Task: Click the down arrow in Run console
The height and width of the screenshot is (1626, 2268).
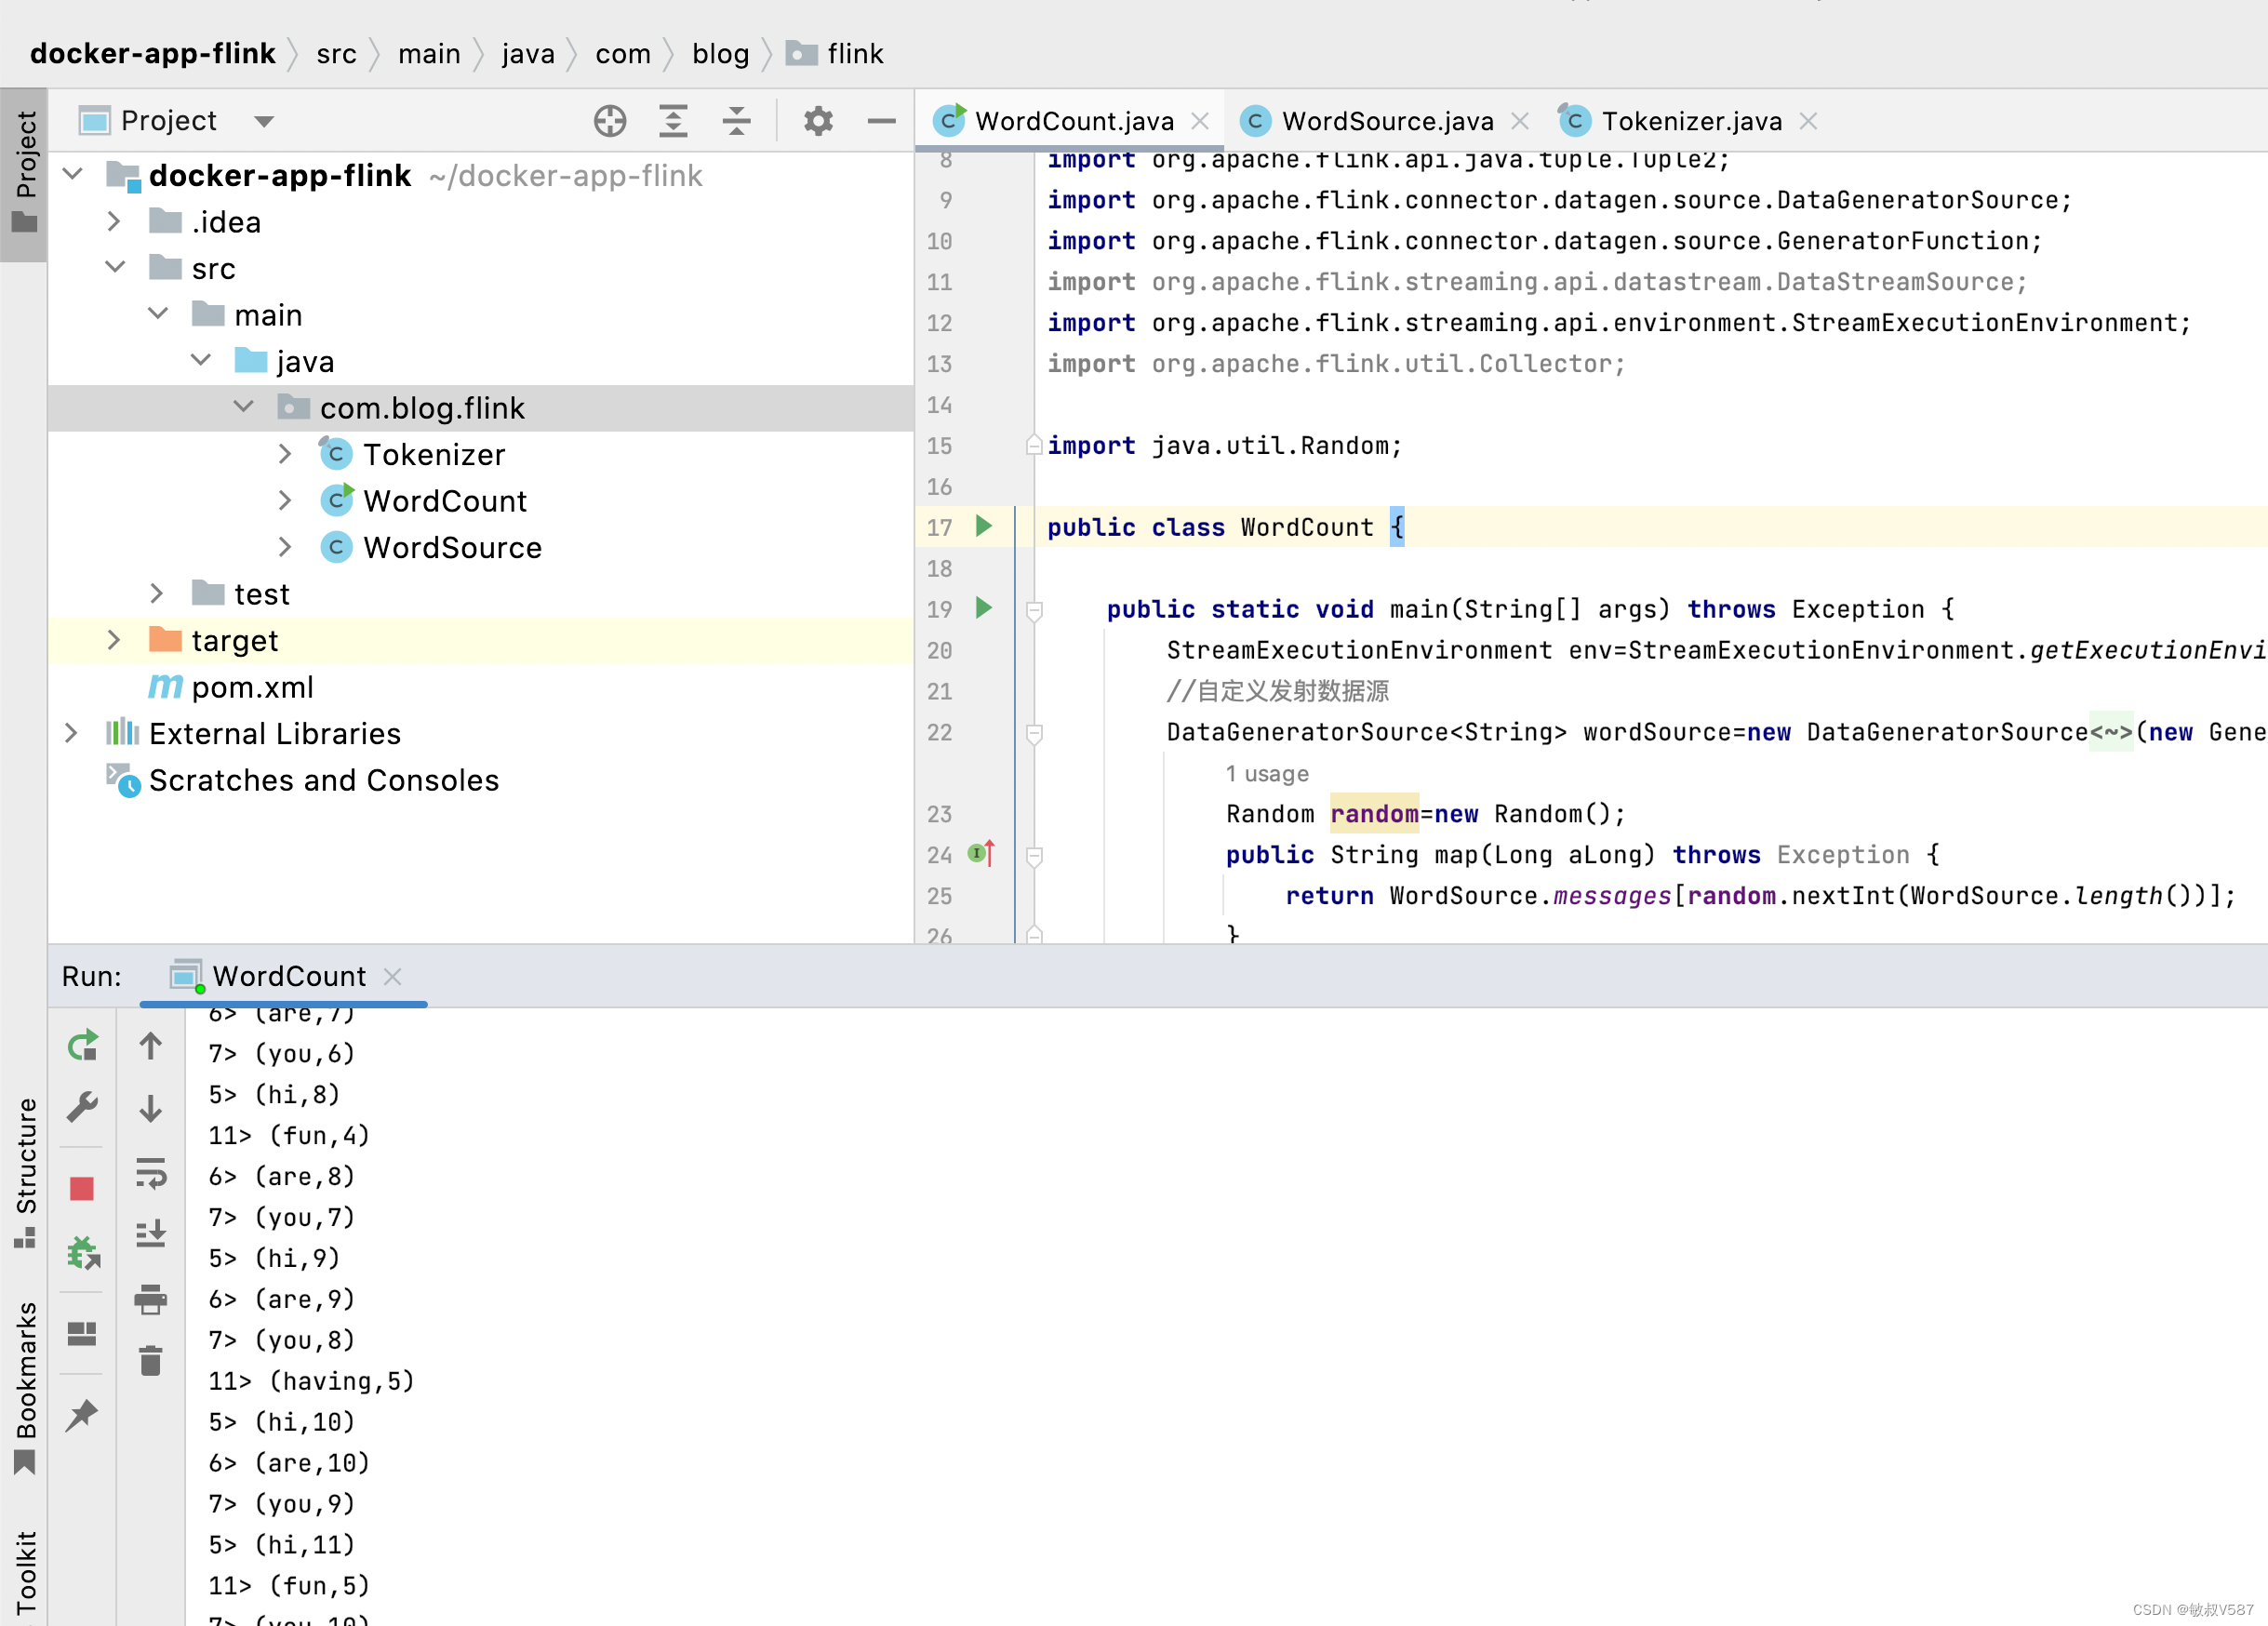Action: click(151, 1109)
